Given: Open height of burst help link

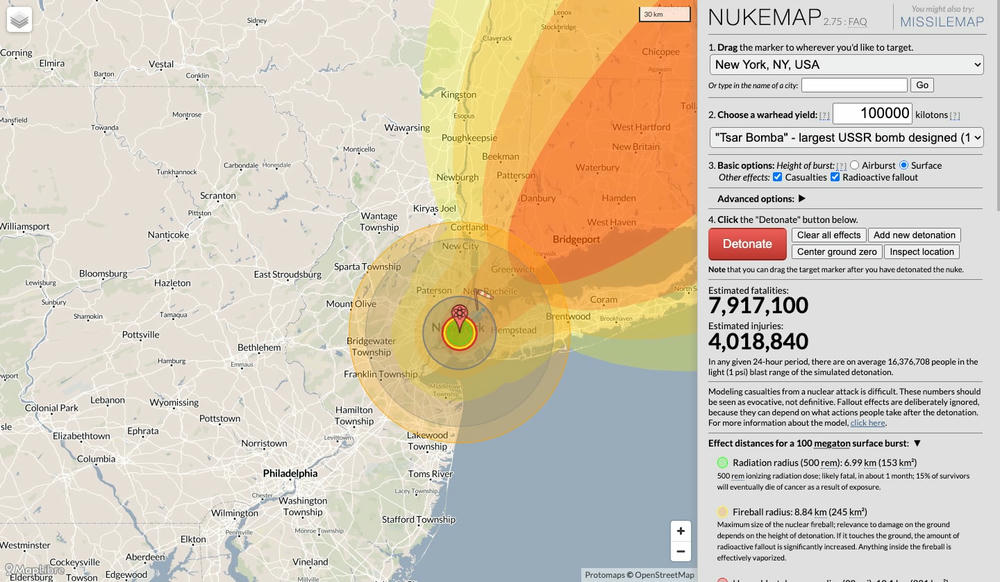Looking at the screenshot, I should pyautogui.click(x=841, y=166).
